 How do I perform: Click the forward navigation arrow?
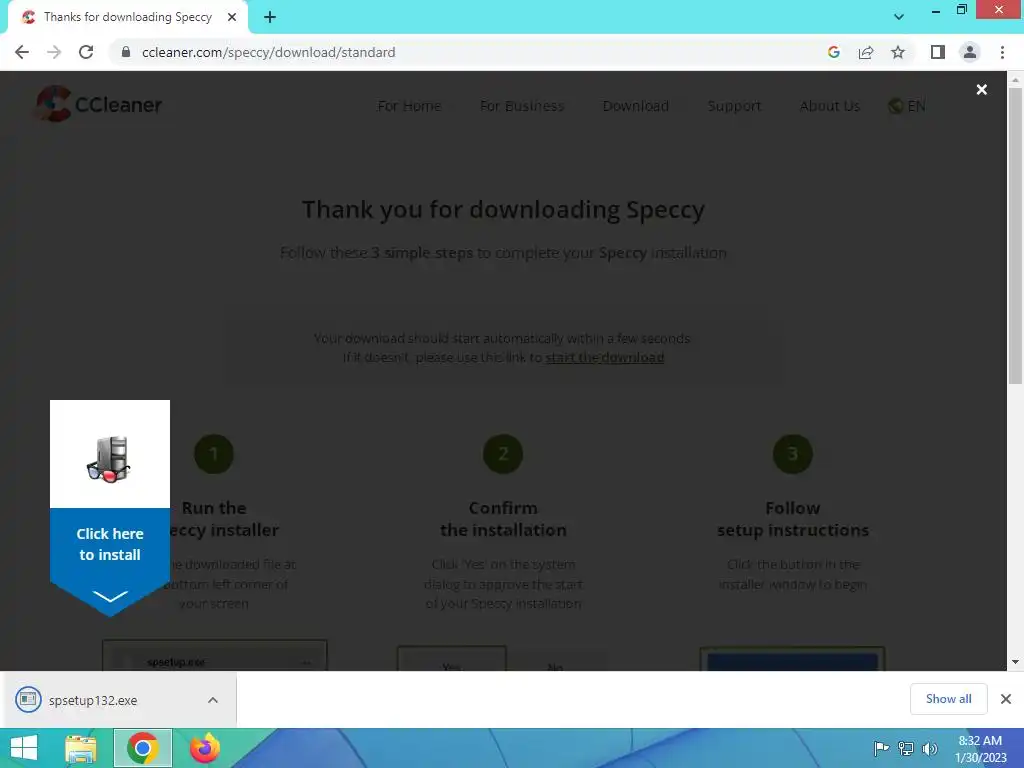54,52
